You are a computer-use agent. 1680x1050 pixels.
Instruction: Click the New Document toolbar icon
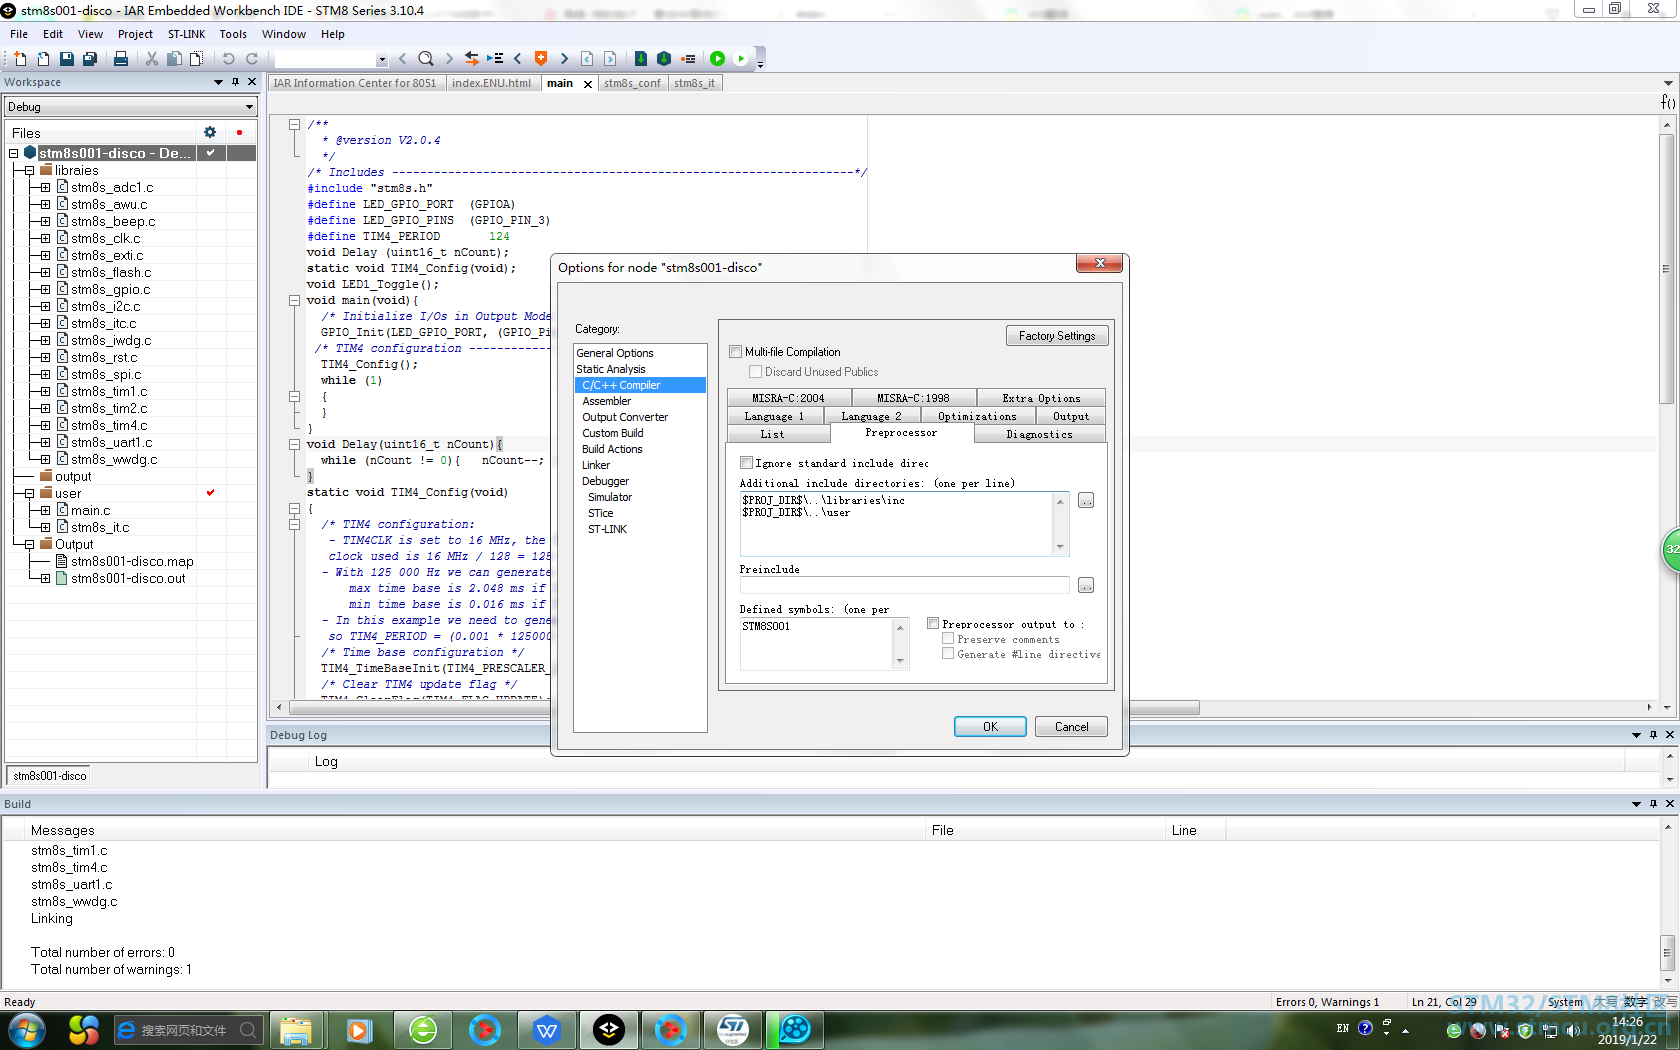pos(20,59)
